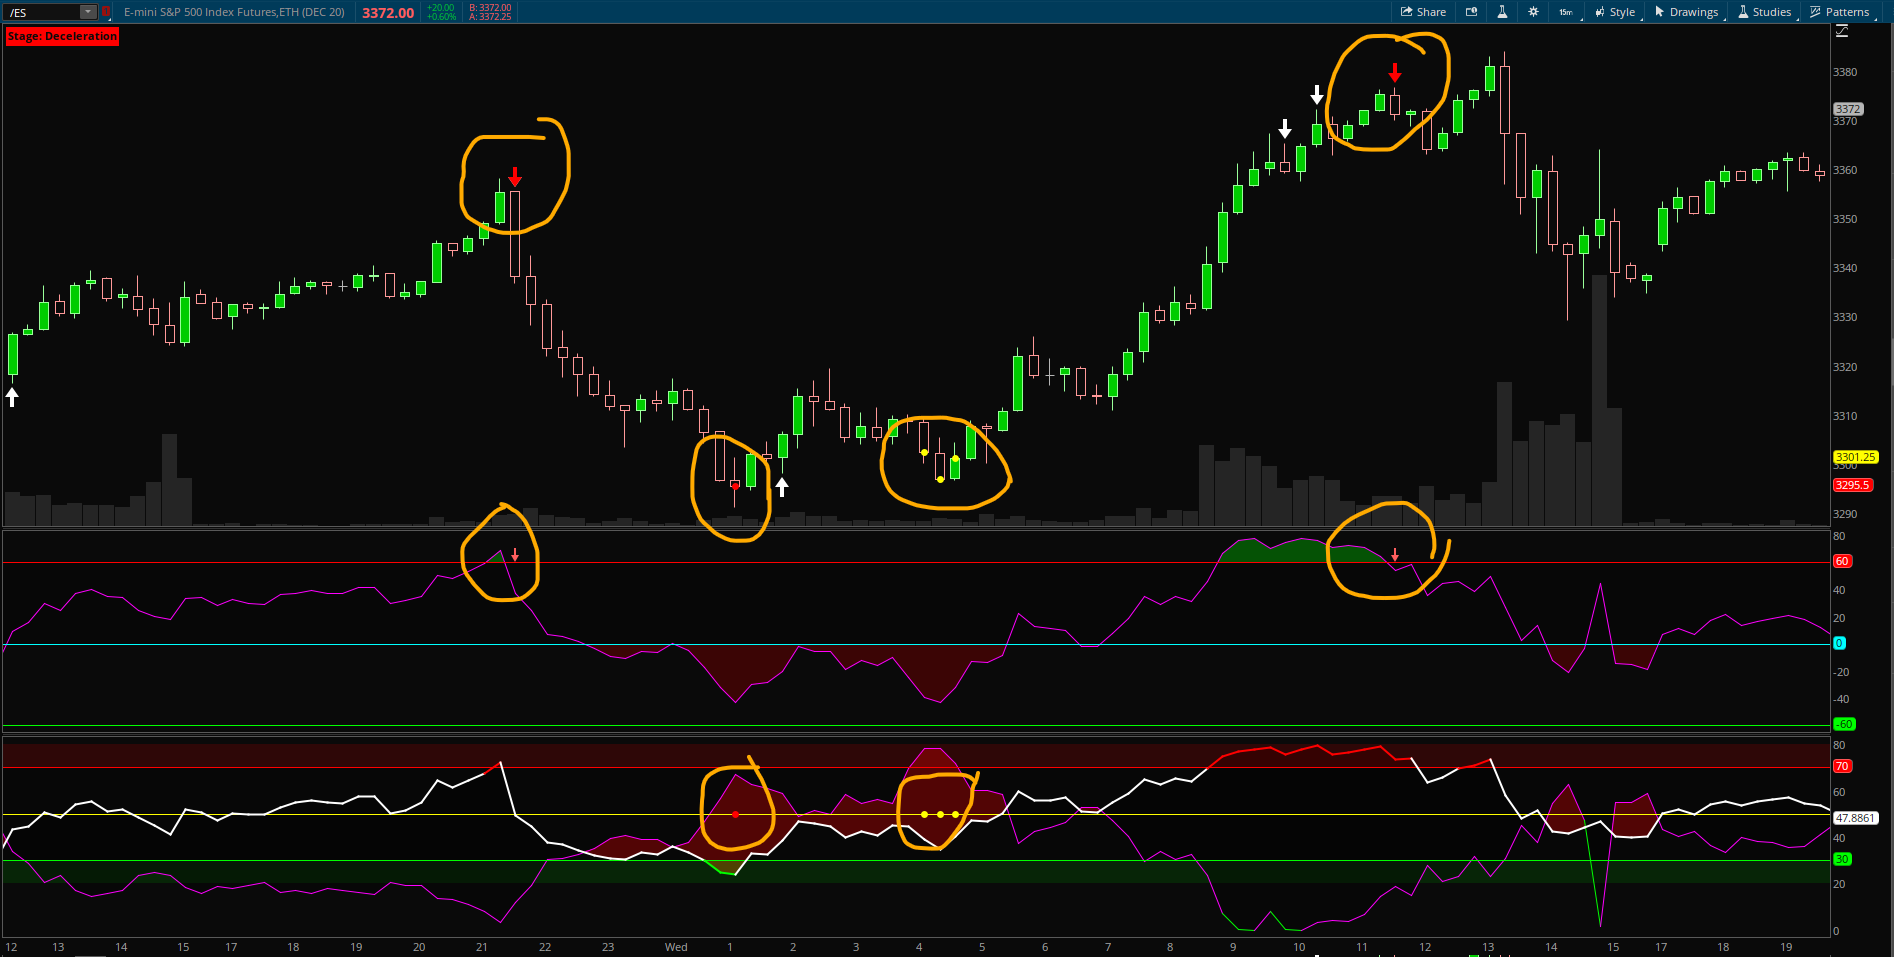Click the red indicator icon beside symbol box

pyautogui.click(x=106, y=12)
